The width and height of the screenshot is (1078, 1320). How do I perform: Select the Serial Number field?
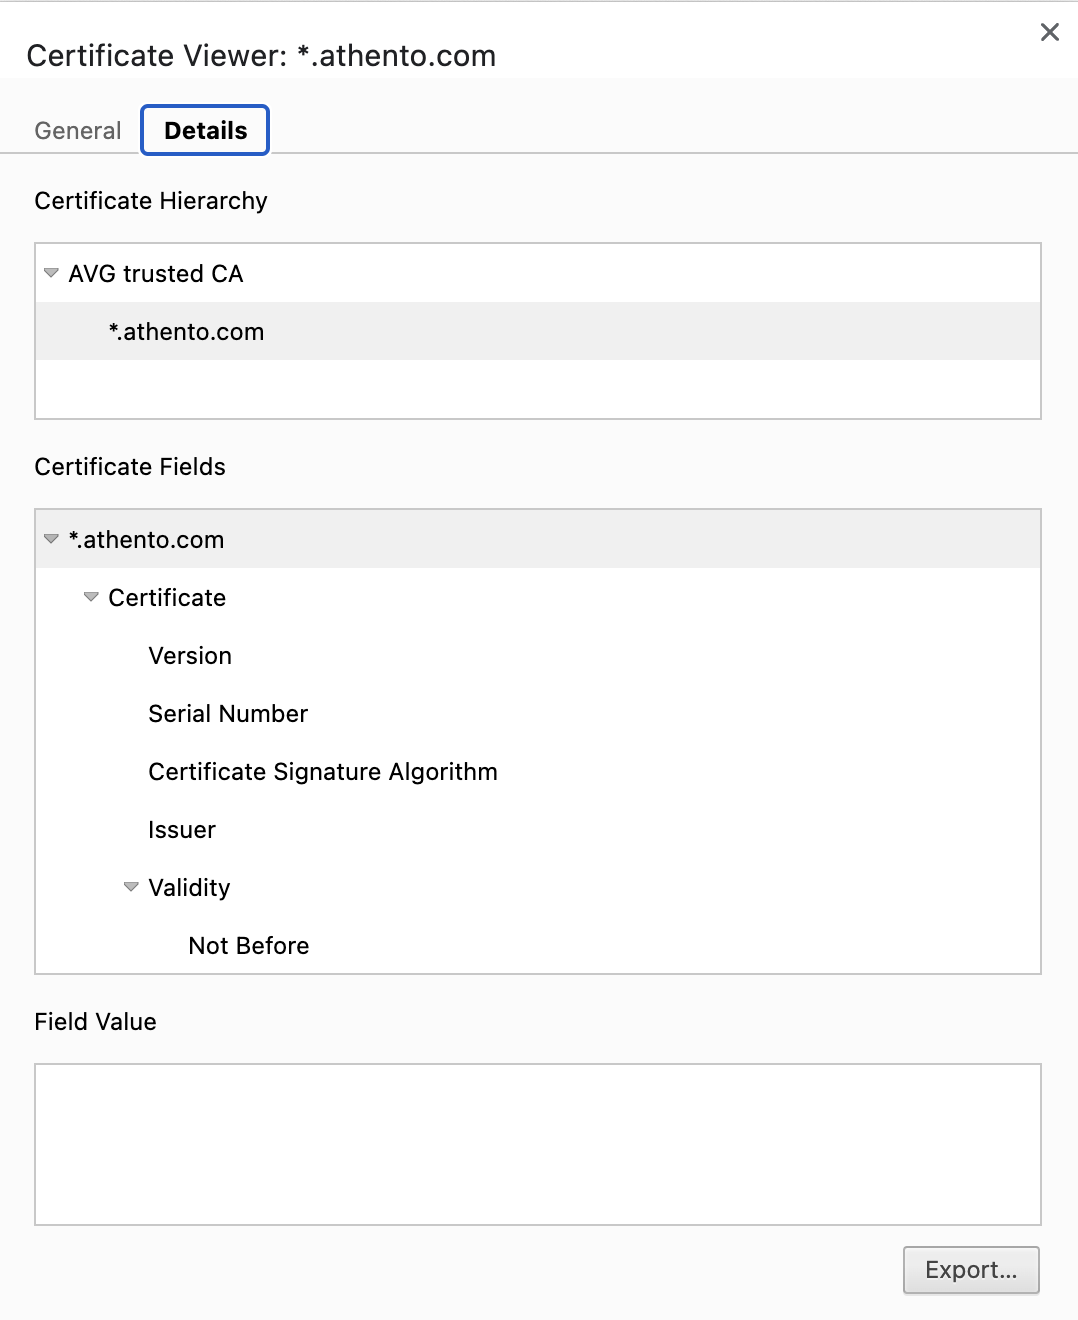[x=228, y=714]
